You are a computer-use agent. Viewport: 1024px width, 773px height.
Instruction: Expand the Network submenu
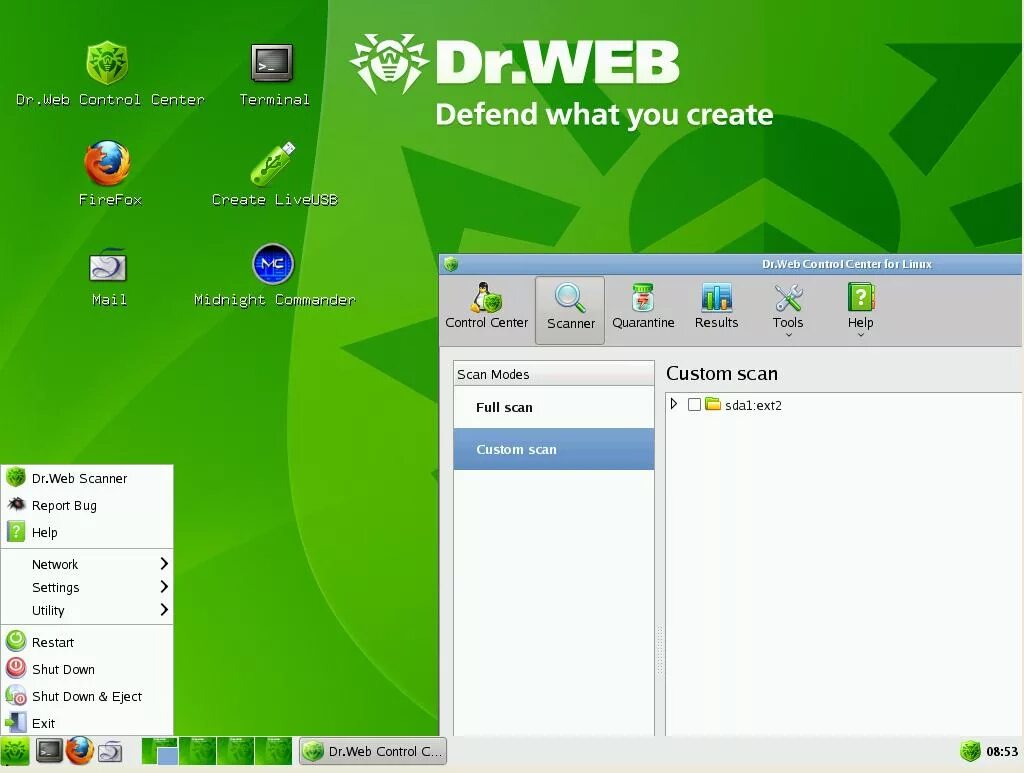click(x=87, y=564)
